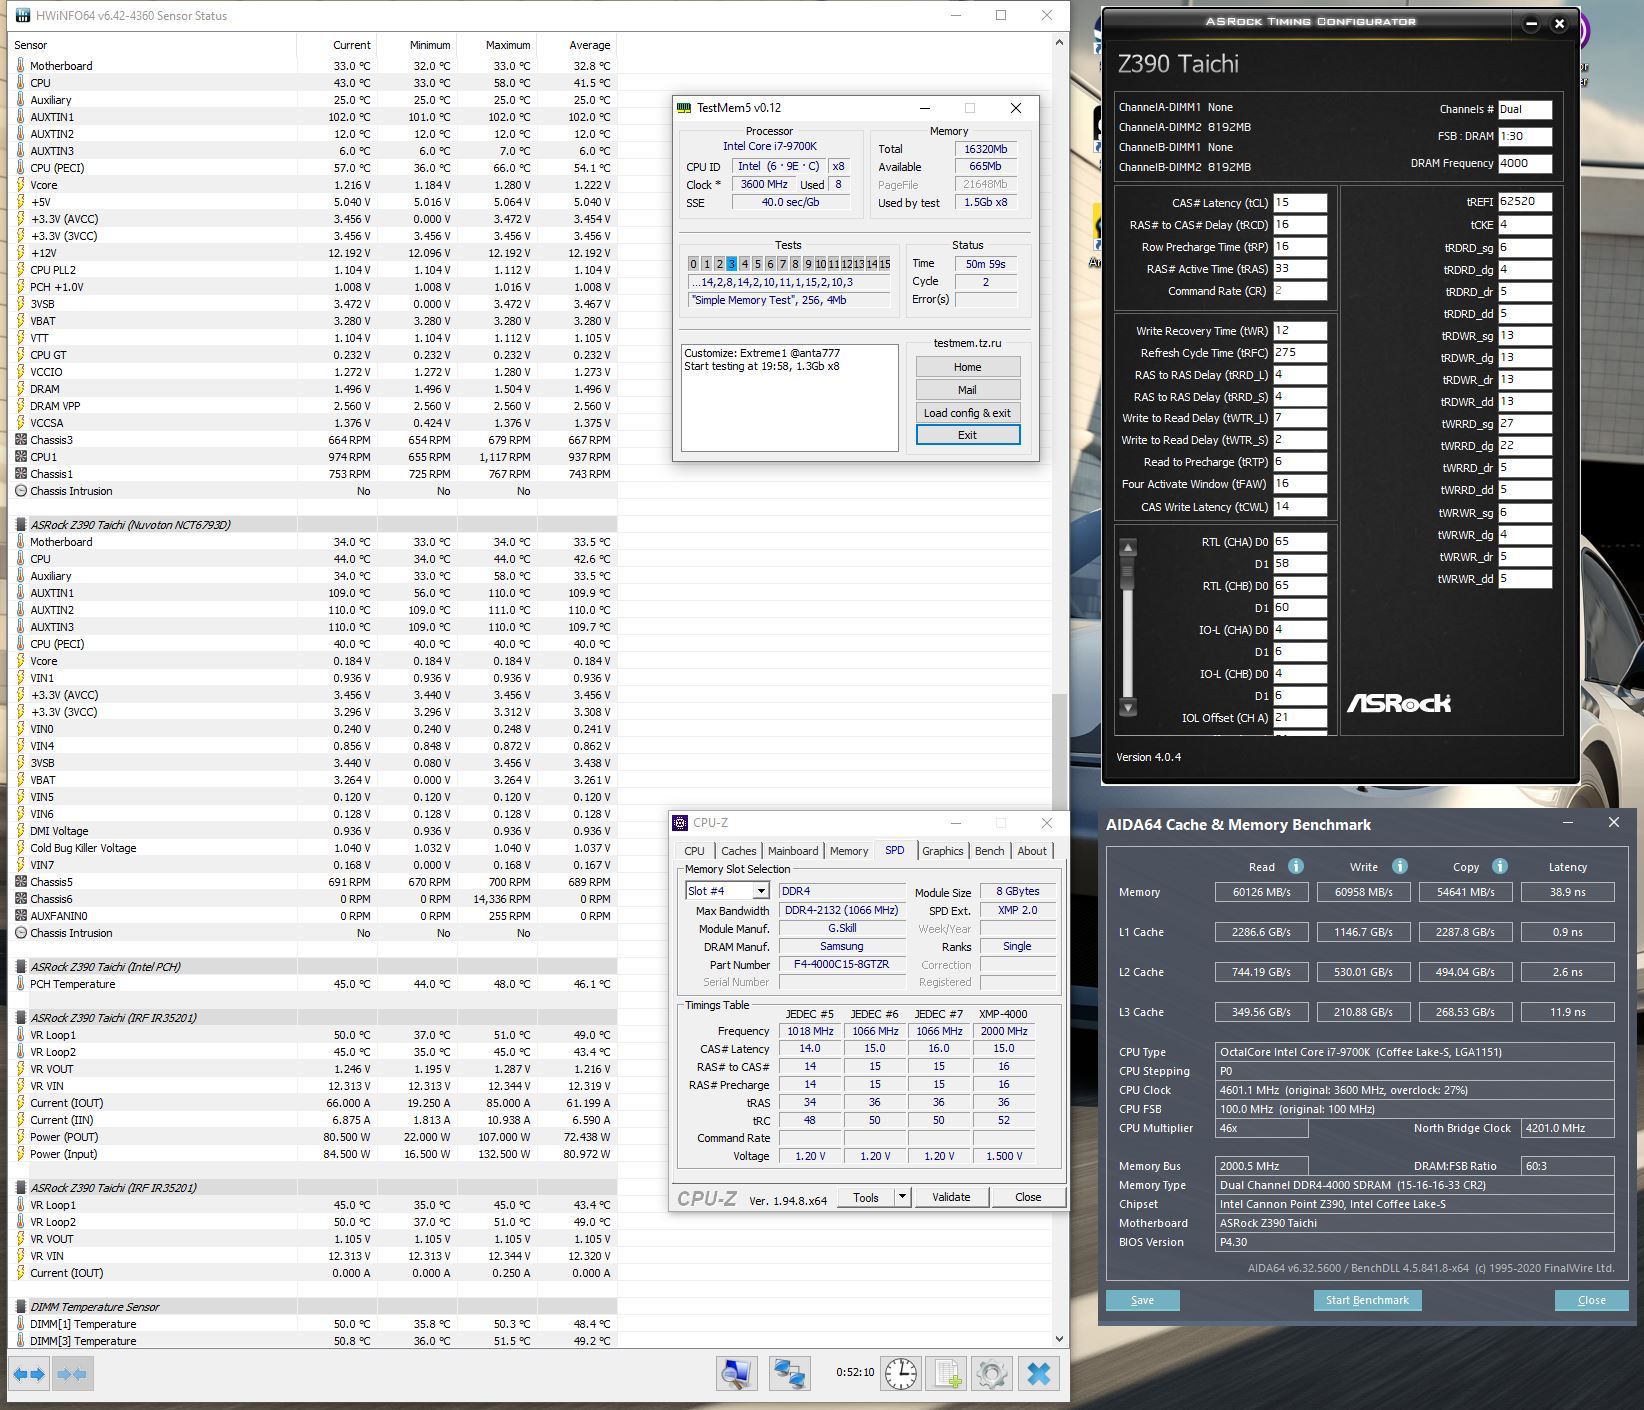
Task: Open the Tools dropdown arrow in CPU-Z
Action: point(902,1197)
